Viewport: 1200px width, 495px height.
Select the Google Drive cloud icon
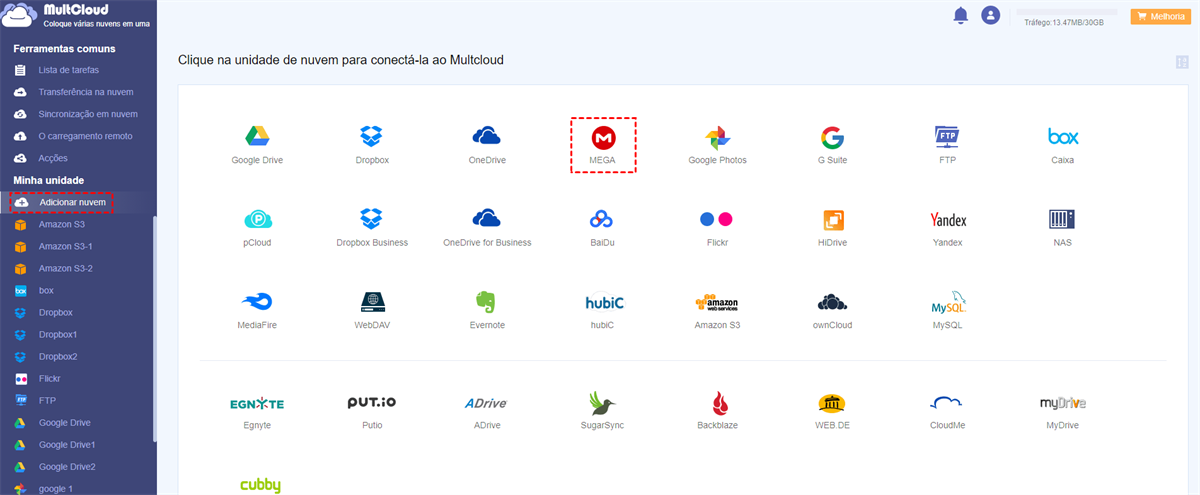pyautogui.click(x=257, y=137)
